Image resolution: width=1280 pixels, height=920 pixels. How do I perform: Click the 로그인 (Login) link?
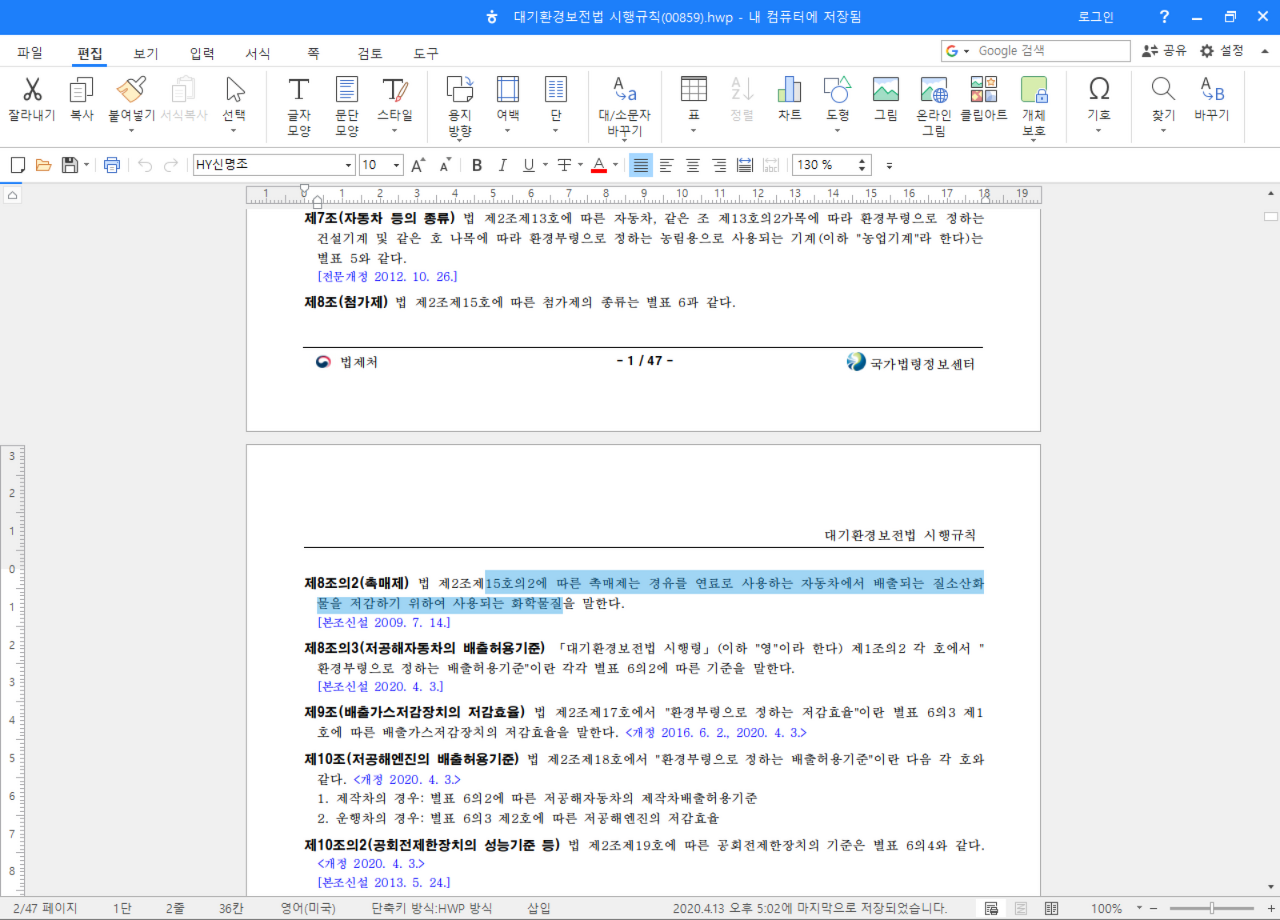pyautogui.click(x=1096, y=16)
